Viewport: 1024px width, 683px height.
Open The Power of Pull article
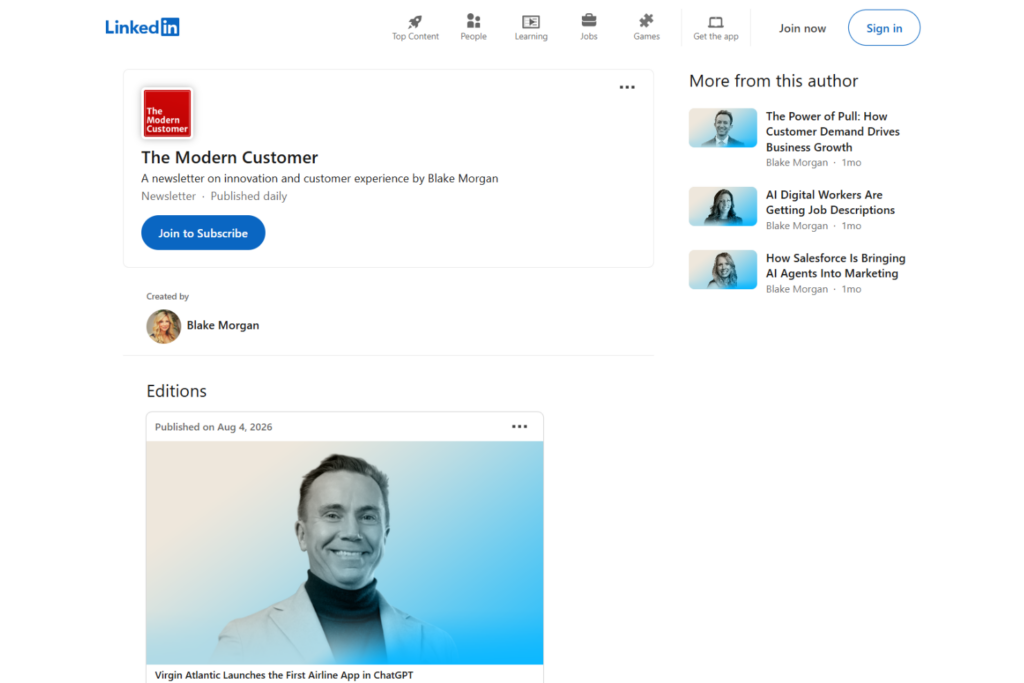832,132
